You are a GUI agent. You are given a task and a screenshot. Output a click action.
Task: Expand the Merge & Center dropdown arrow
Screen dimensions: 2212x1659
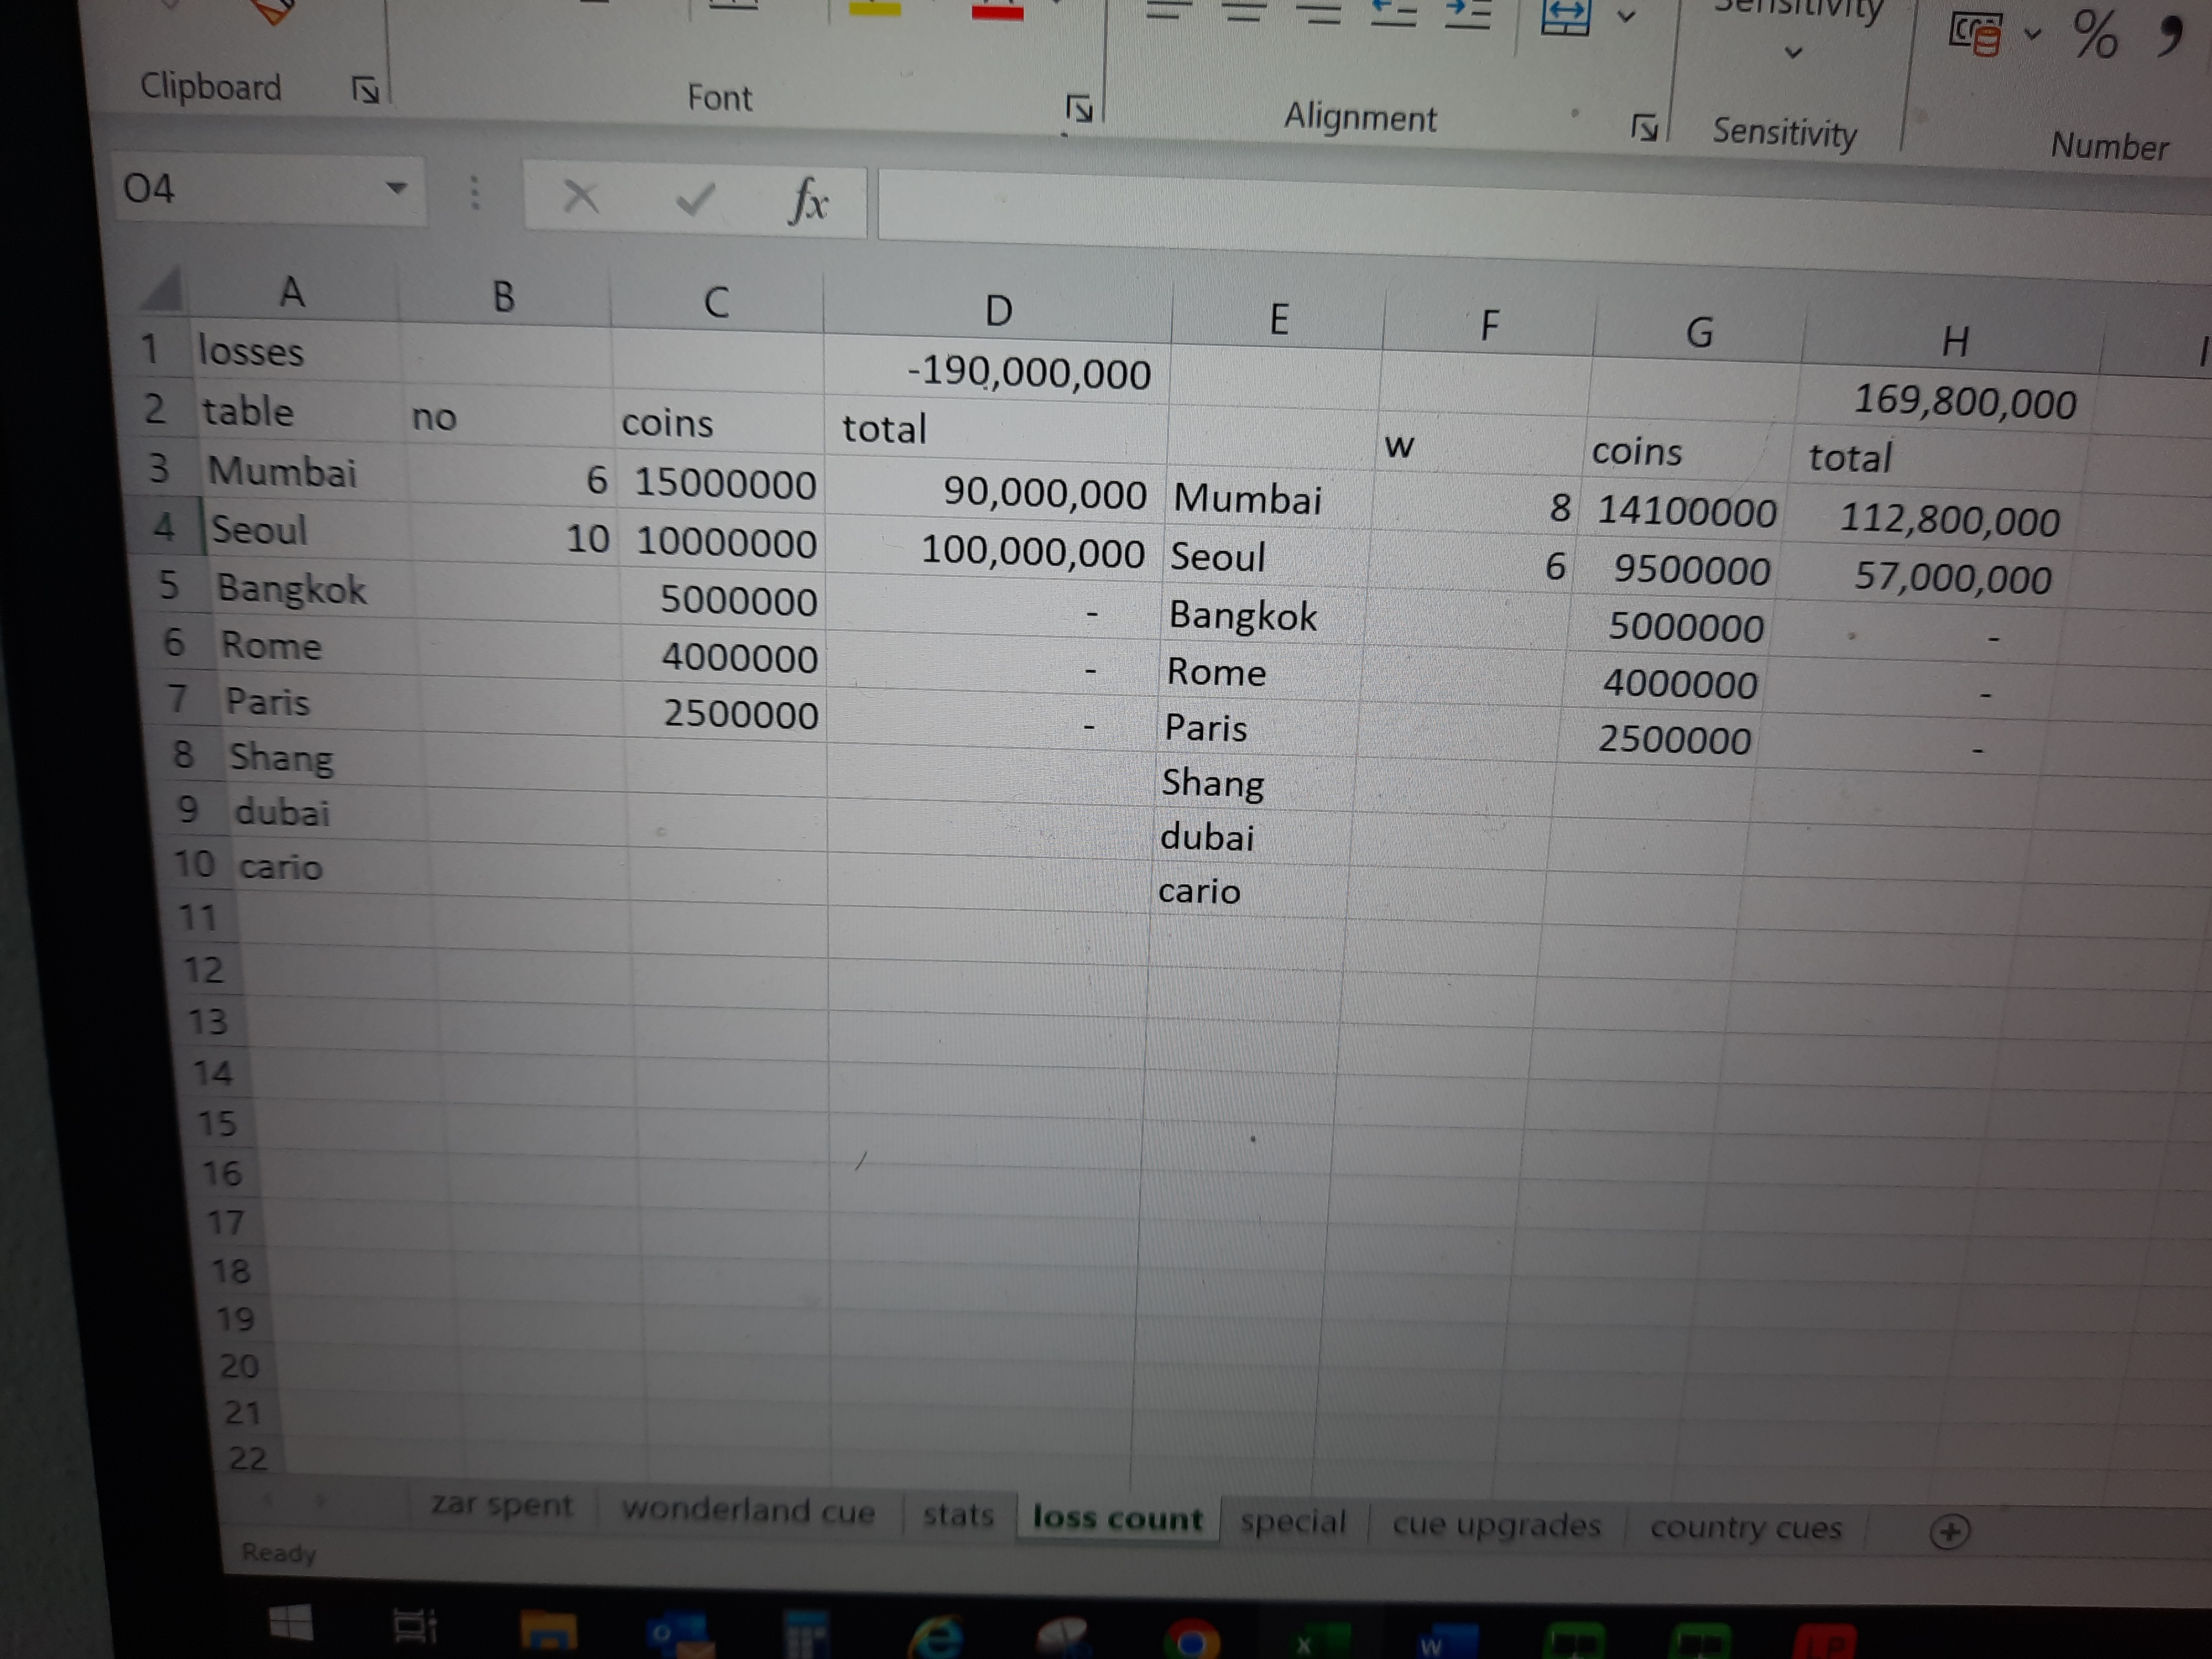click(x=1627, y=17)
